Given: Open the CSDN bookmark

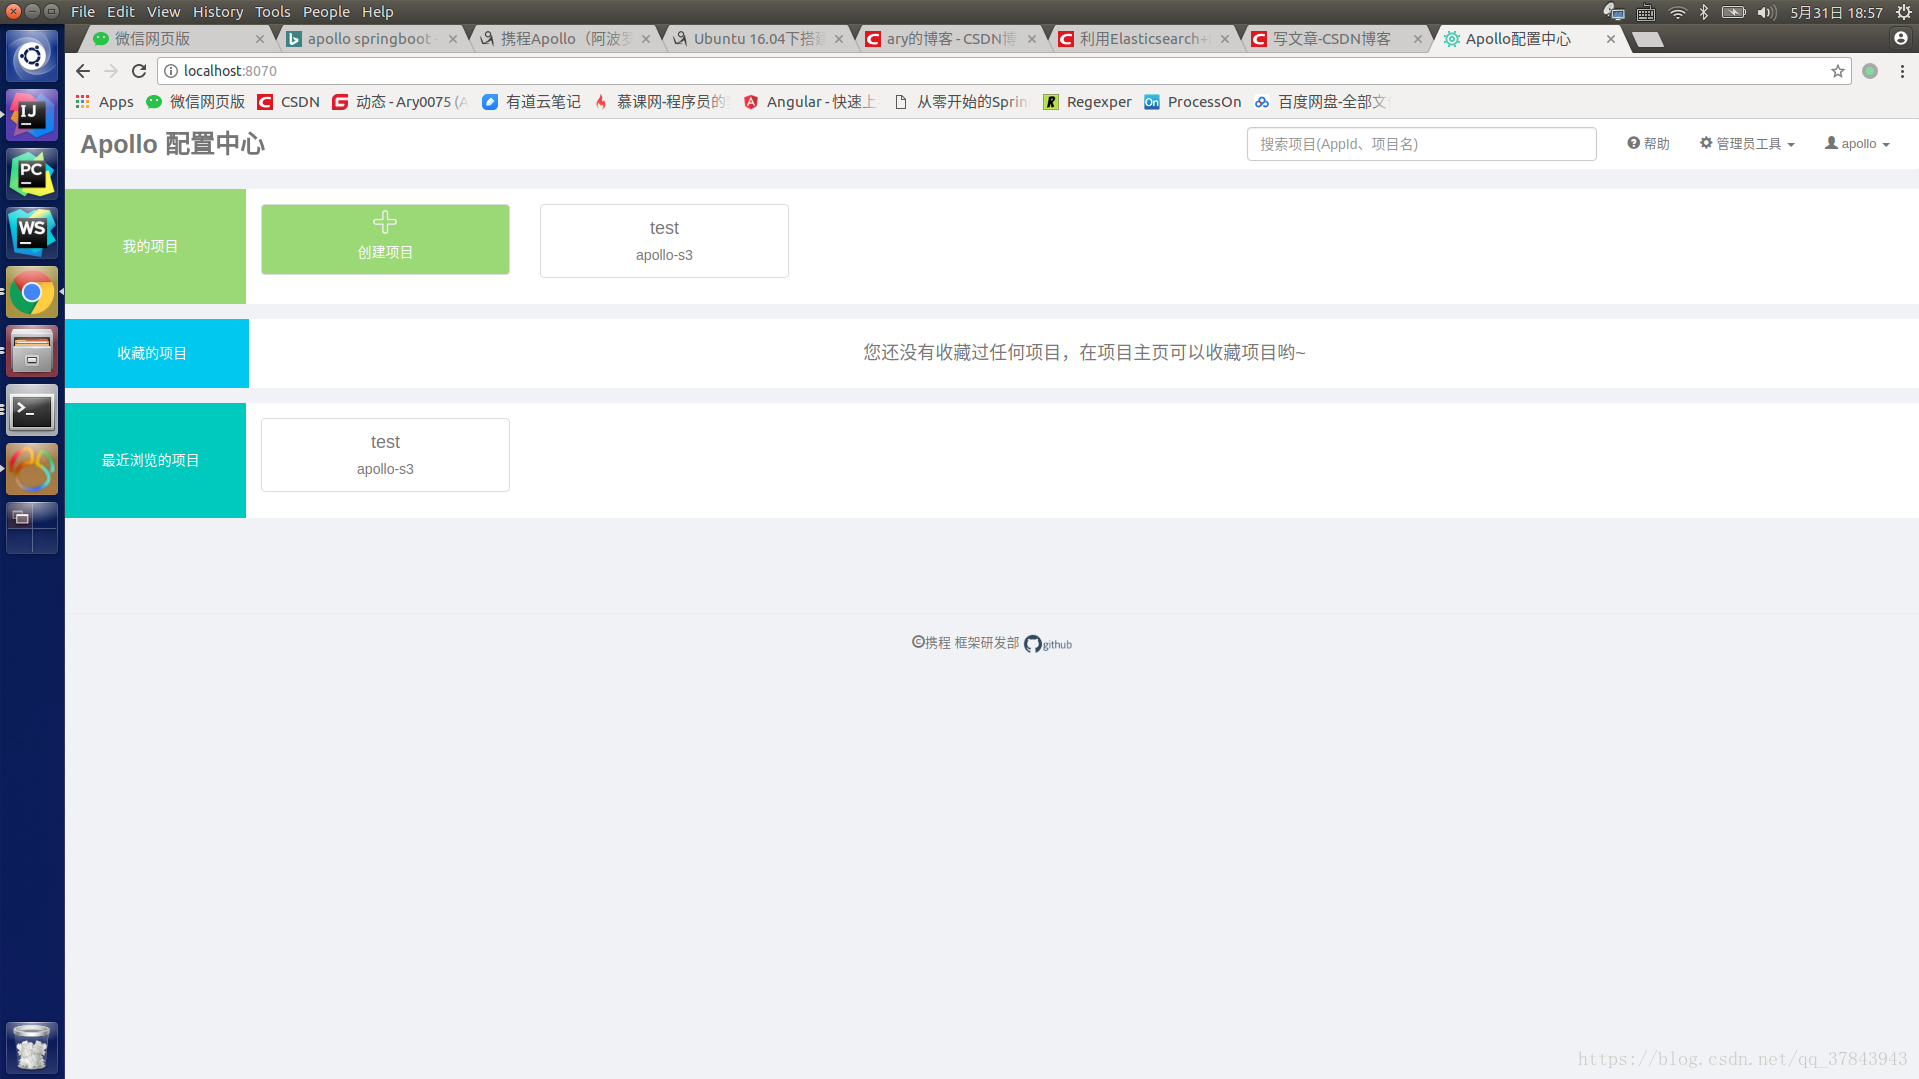Looking at the screenshot, I should coord(288,102).
